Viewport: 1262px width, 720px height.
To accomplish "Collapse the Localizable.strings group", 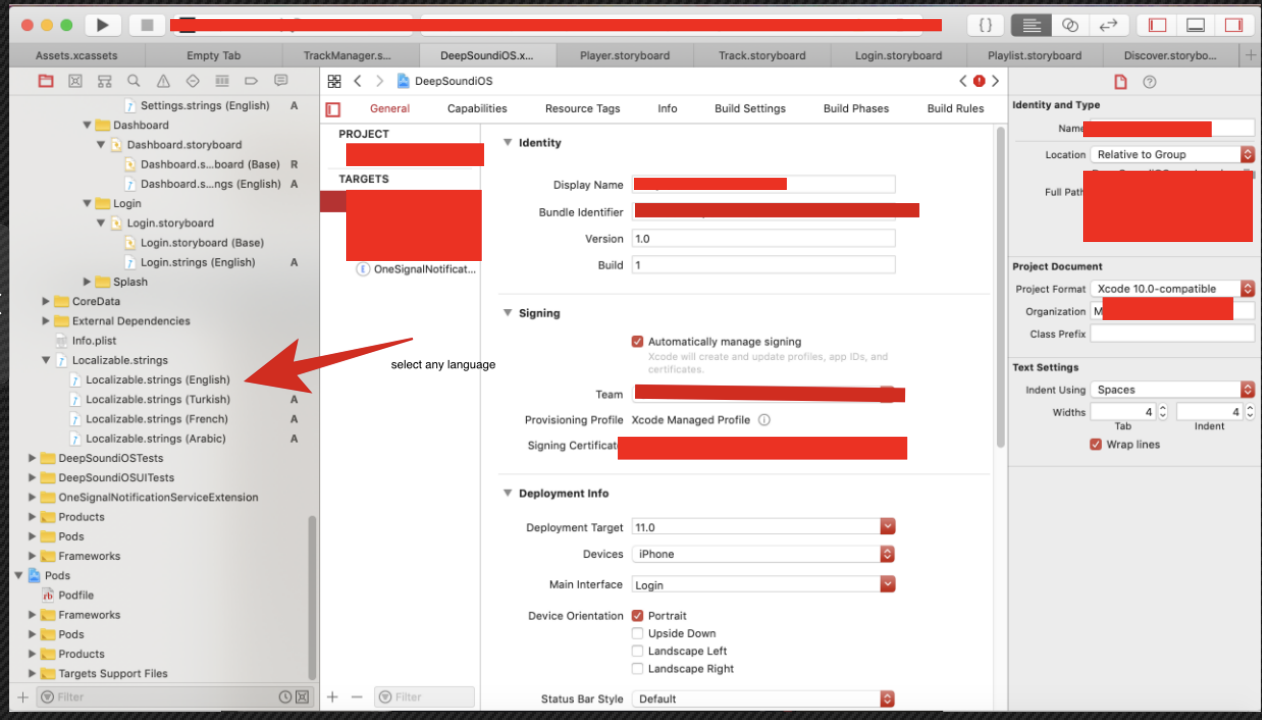I will tap(46, 360).
